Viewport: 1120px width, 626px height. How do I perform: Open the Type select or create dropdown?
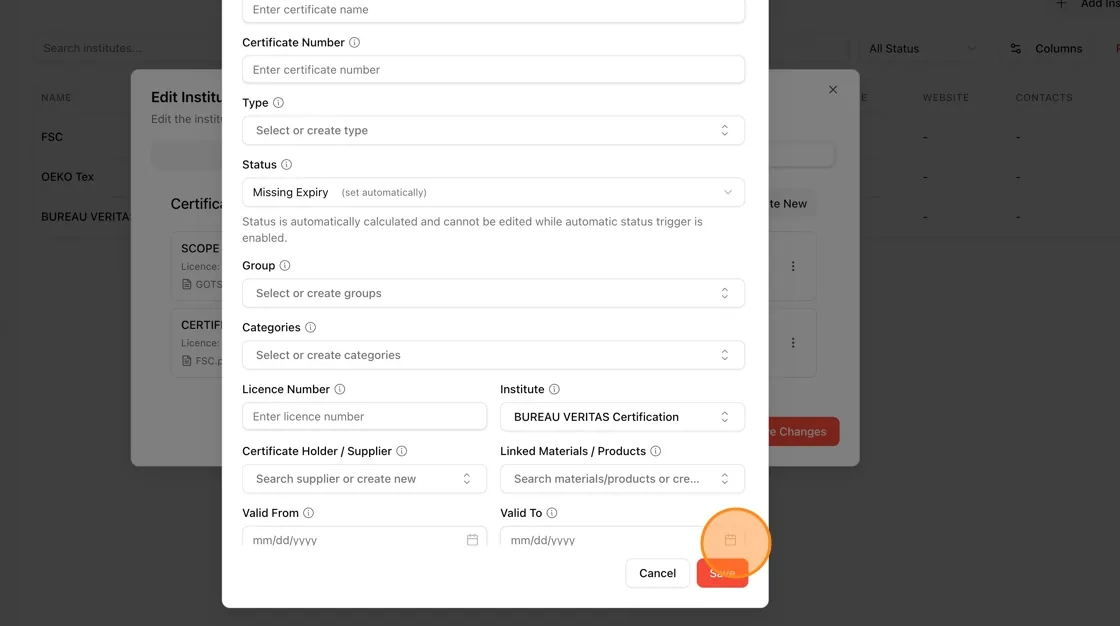[494, 130]
